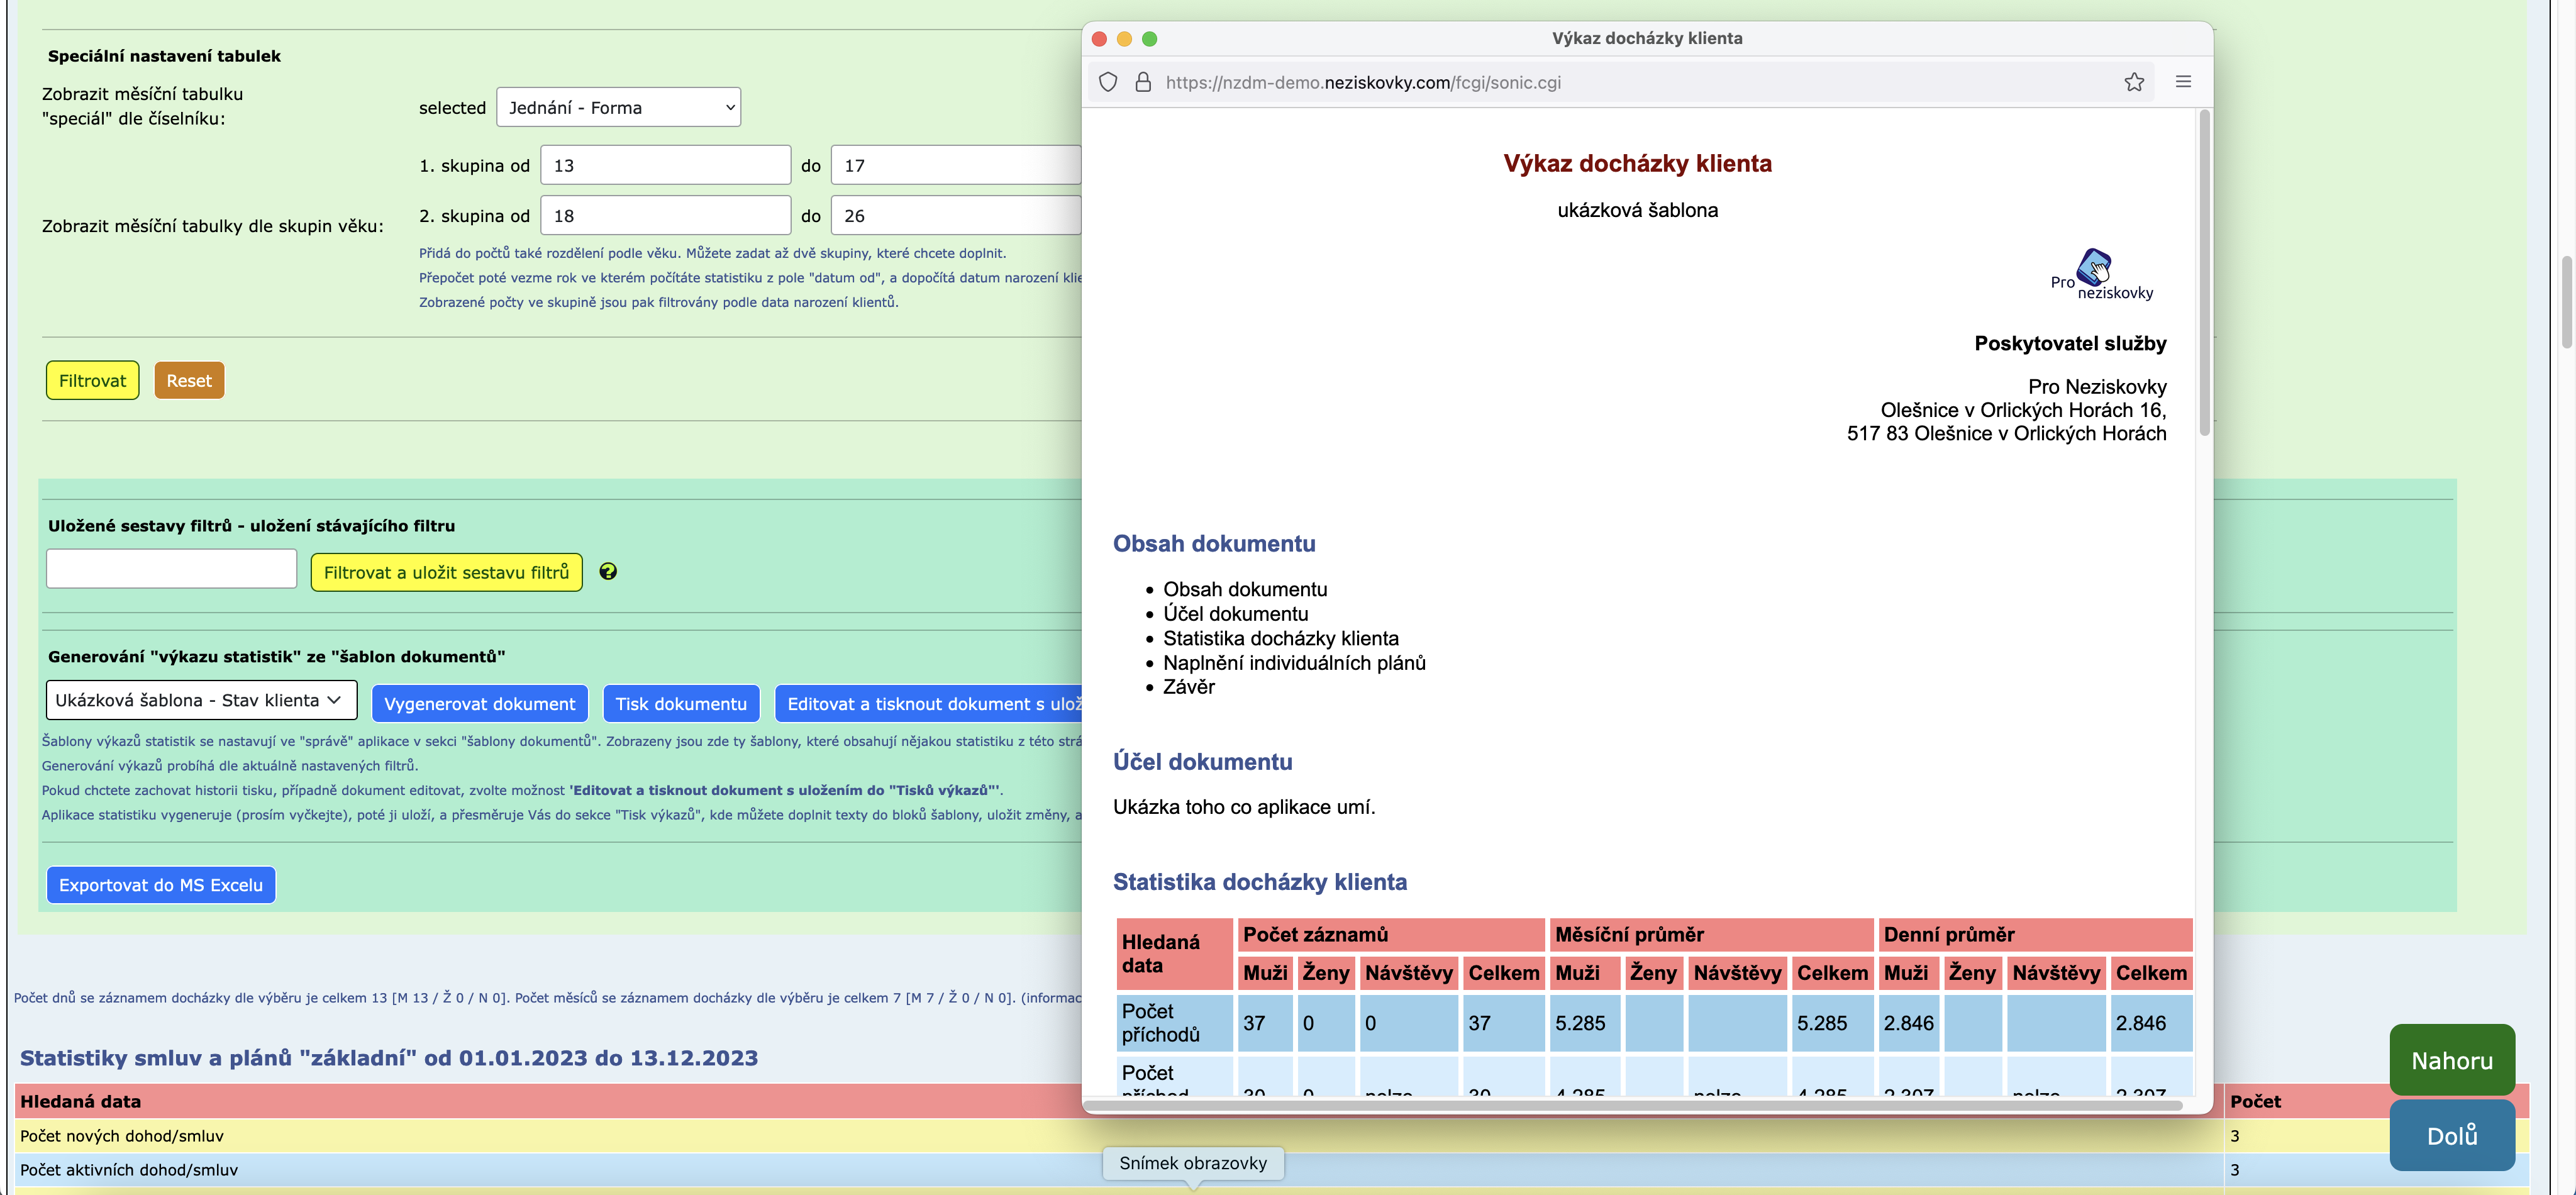
Task: Expand the Ukázková šablona template dropdown
Action: click(201, 700)
